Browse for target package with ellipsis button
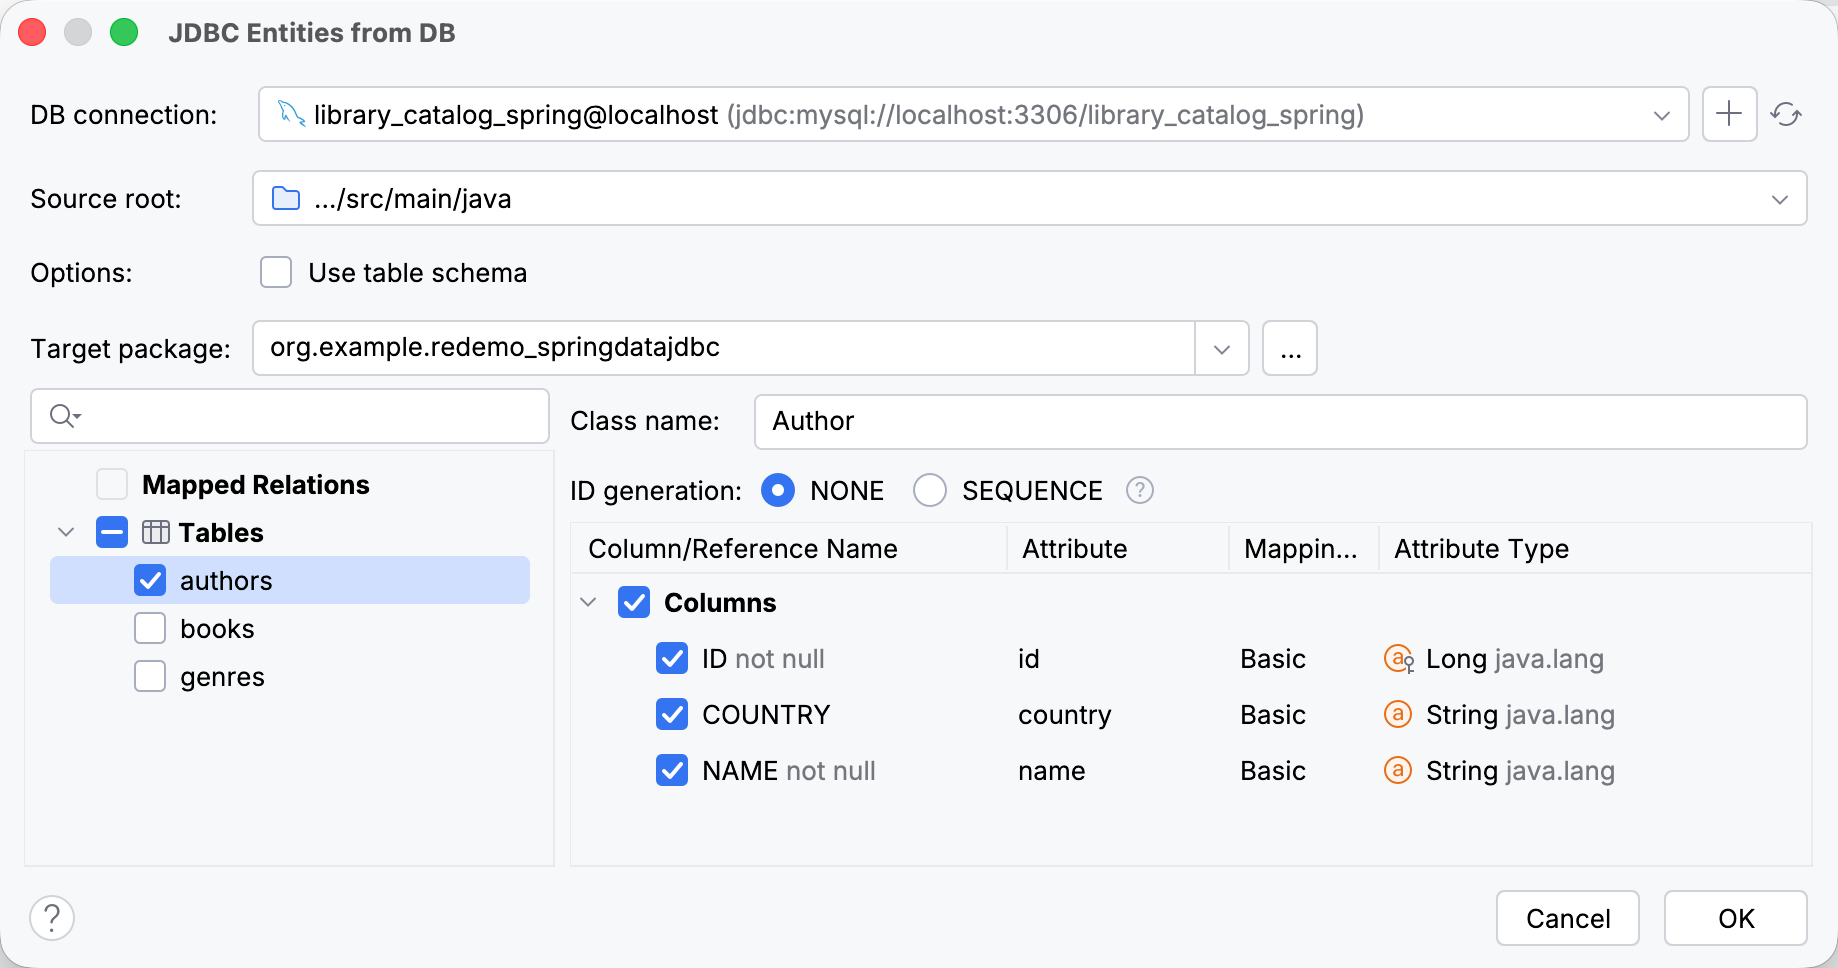1838x968 pixels. (x=1290, y=348)
